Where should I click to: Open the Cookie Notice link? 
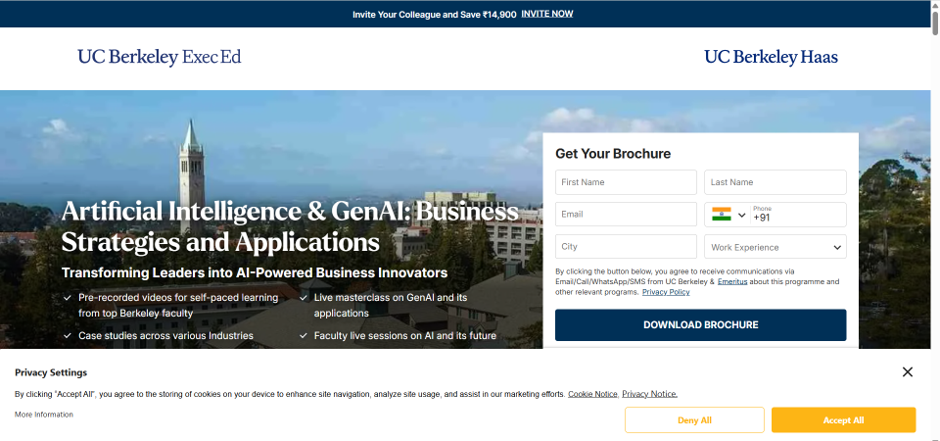[592, 394]
